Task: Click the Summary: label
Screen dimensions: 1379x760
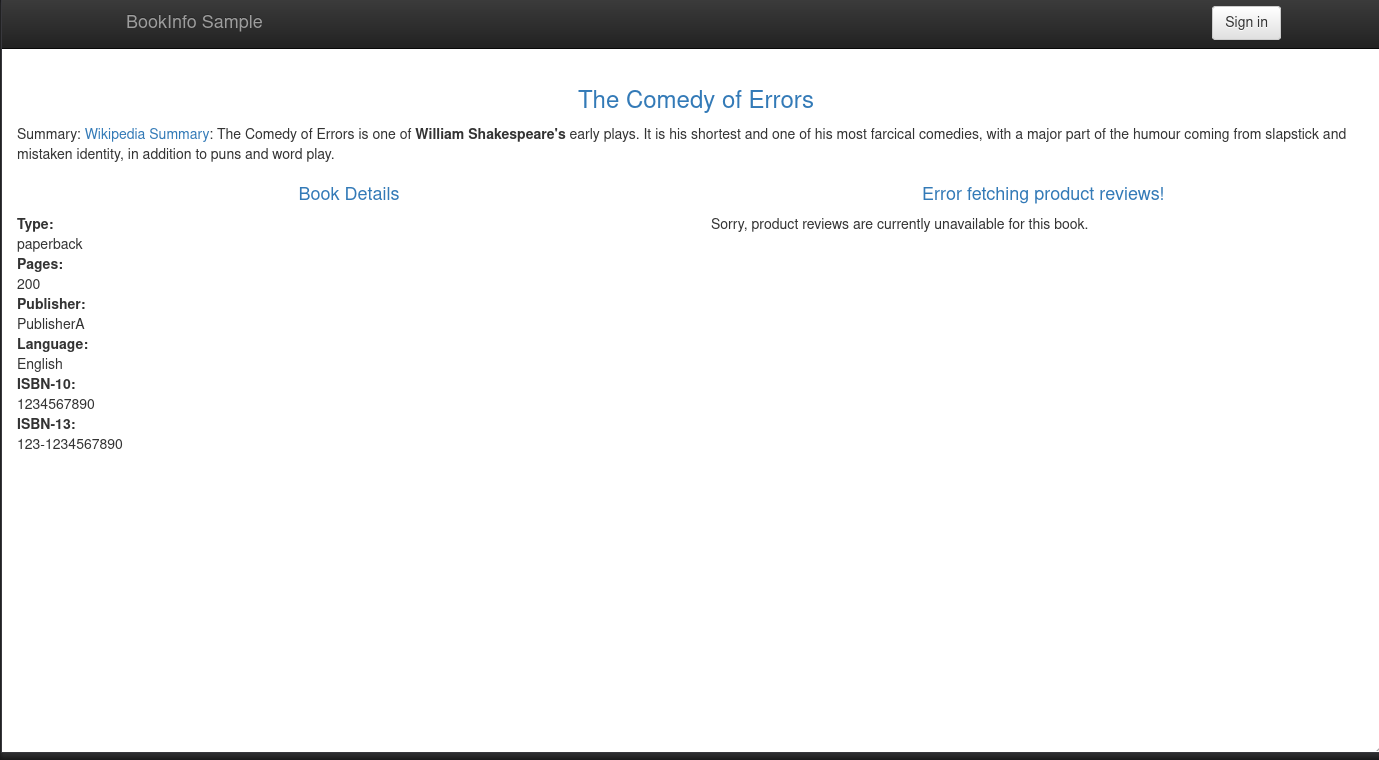Action: coord(49,134)
